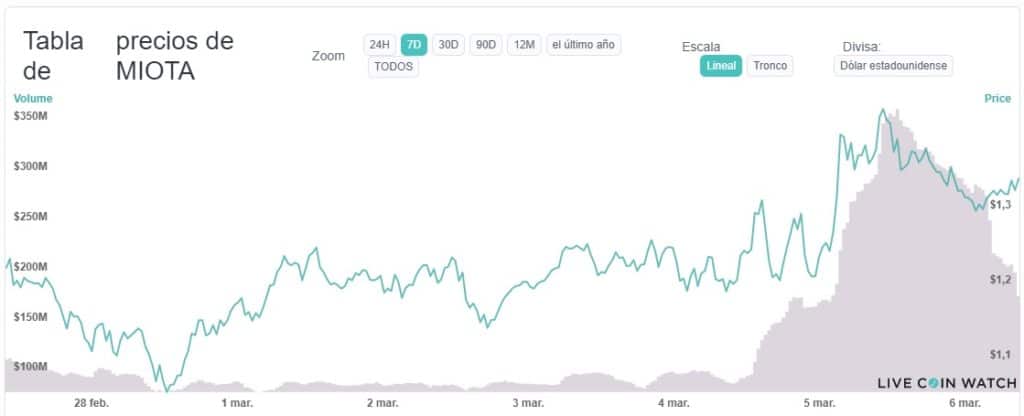Screen dimensions: 1024x416
Task: Click the TODOS zoom button
Action: tap(393, 67)
